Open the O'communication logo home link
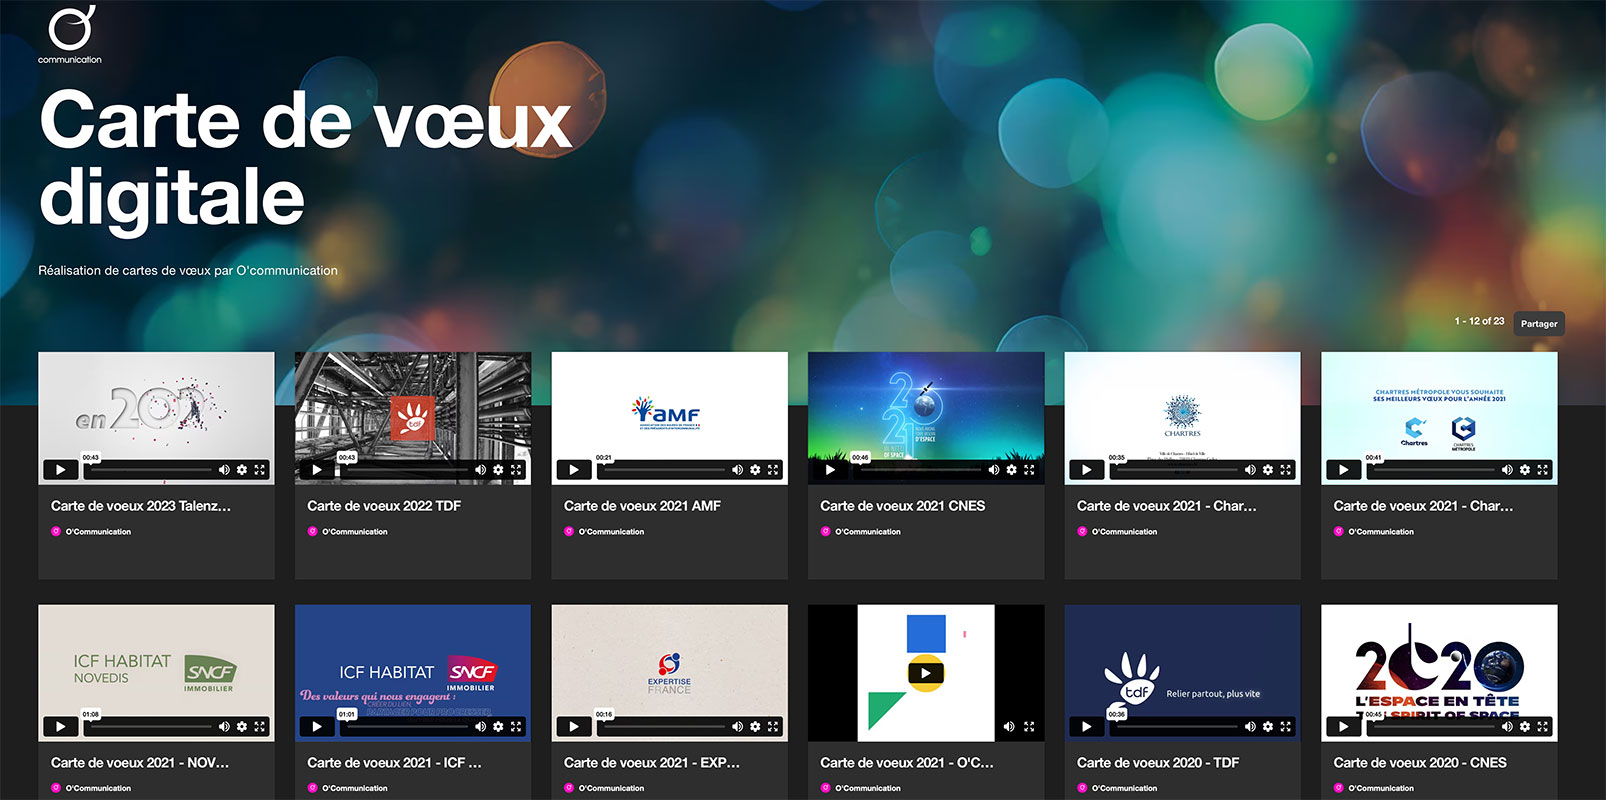 [x=70, y=34]
